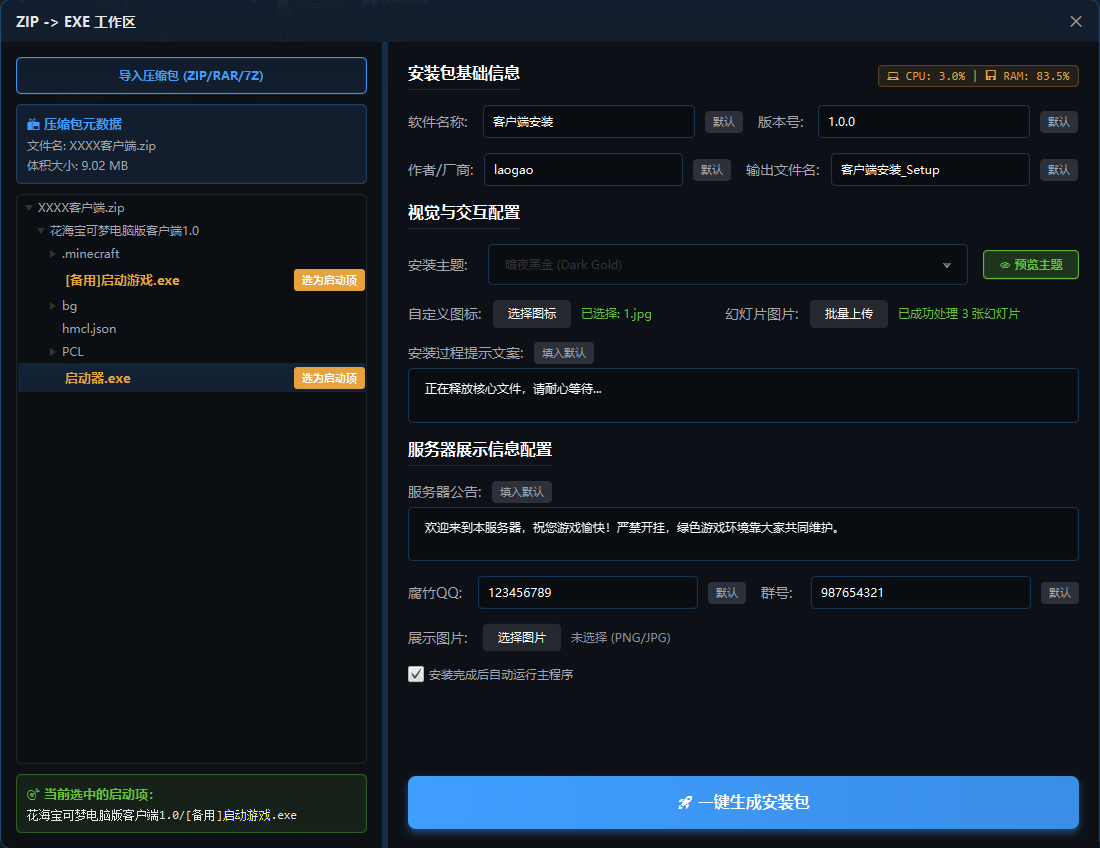Click 选择图片 for display image
The height and width of the screenshot is (848, 1100).
click(522, 638)
